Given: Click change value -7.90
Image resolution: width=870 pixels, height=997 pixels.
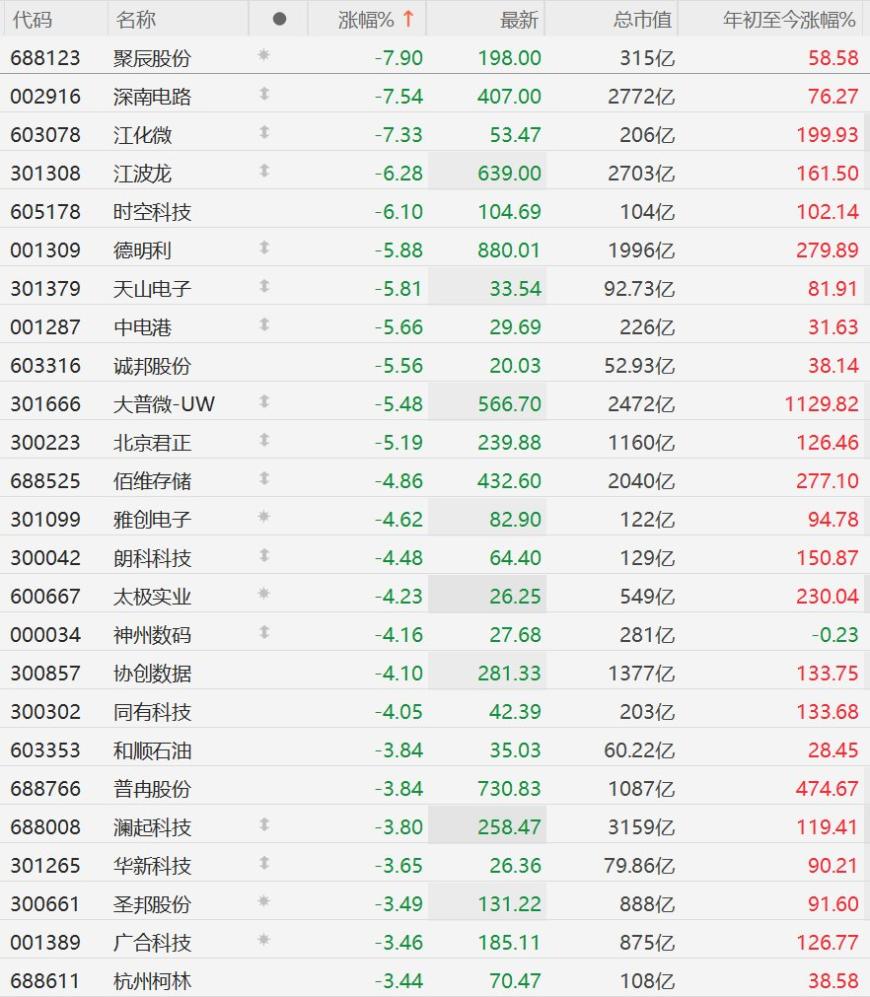Looking at the screenshot, I should [398, 58].
